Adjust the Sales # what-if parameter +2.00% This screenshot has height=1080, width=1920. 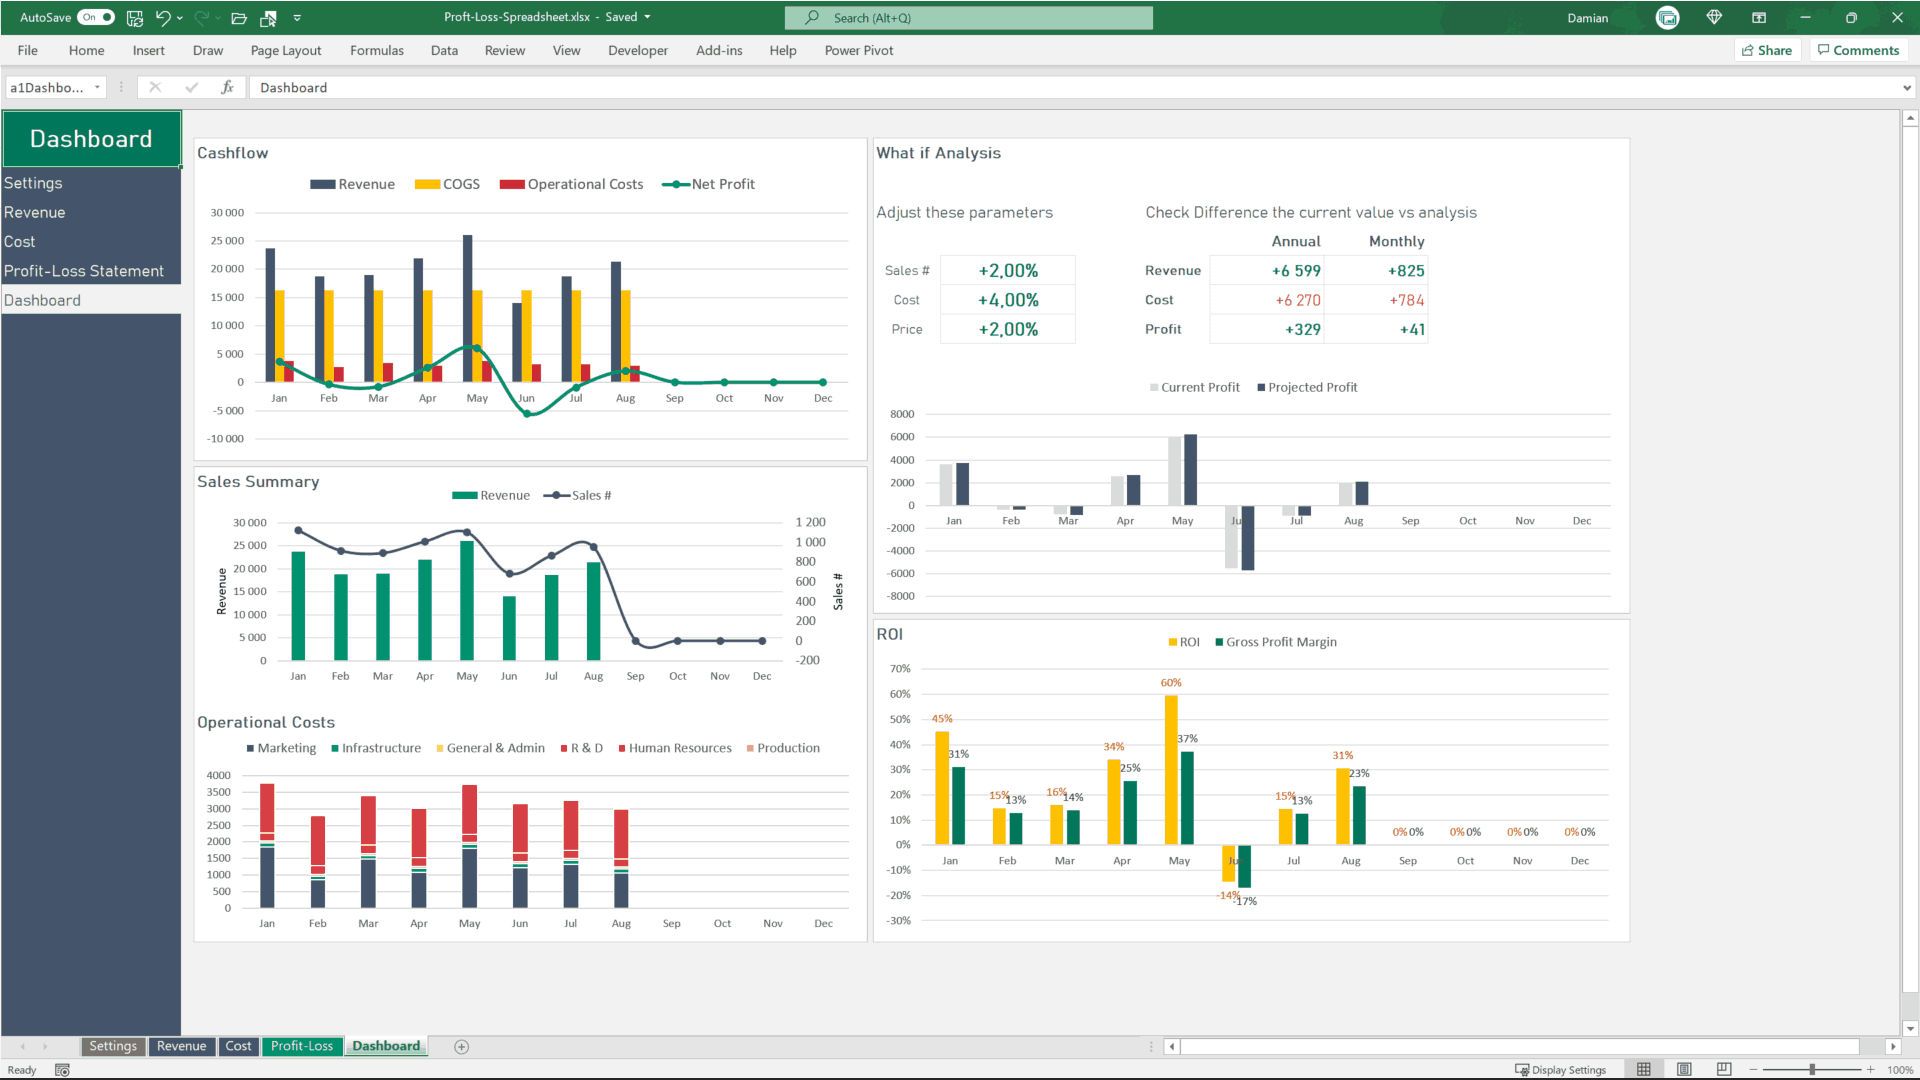[1007, 269]
